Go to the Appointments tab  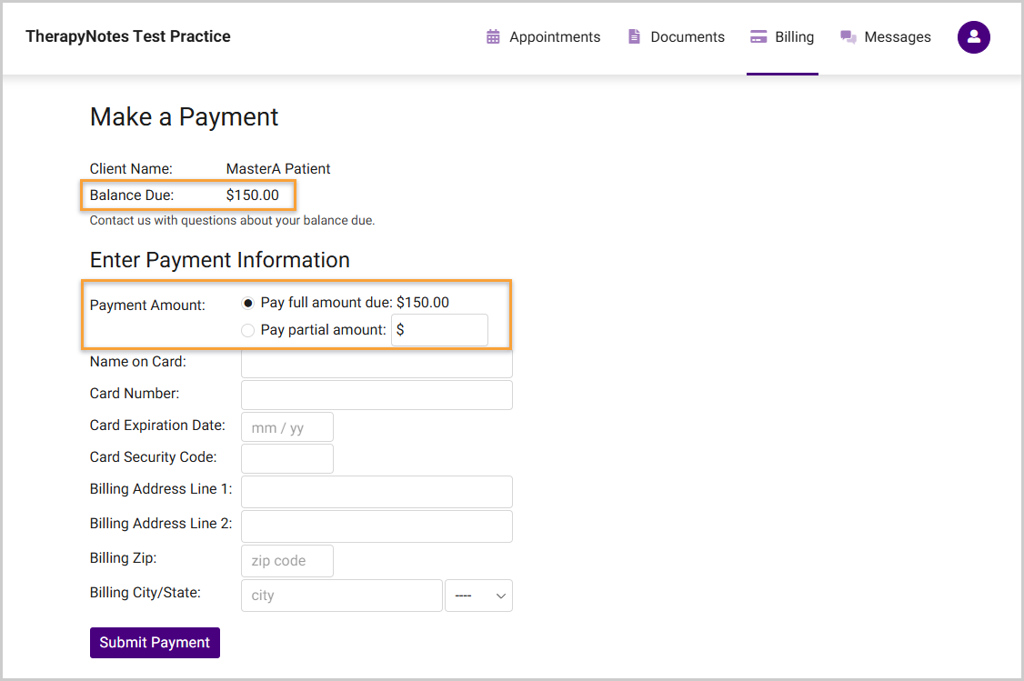tap(554, 37)
